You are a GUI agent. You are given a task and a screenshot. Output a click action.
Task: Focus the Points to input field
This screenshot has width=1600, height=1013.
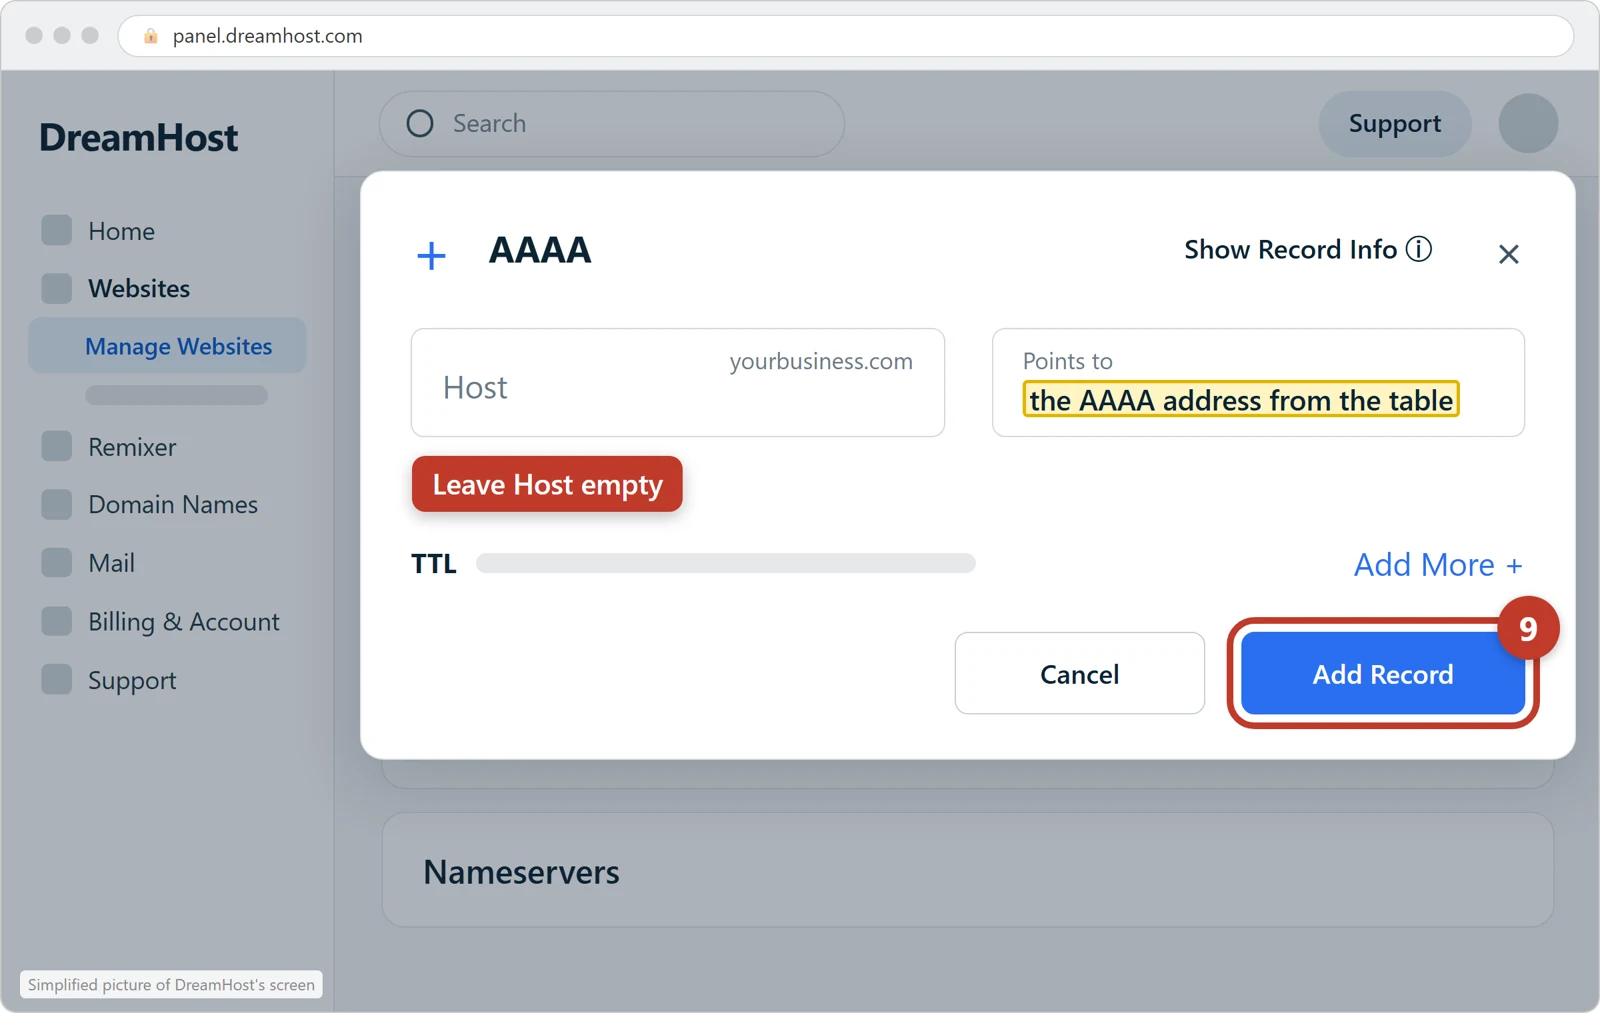[x=1258, y=382]
